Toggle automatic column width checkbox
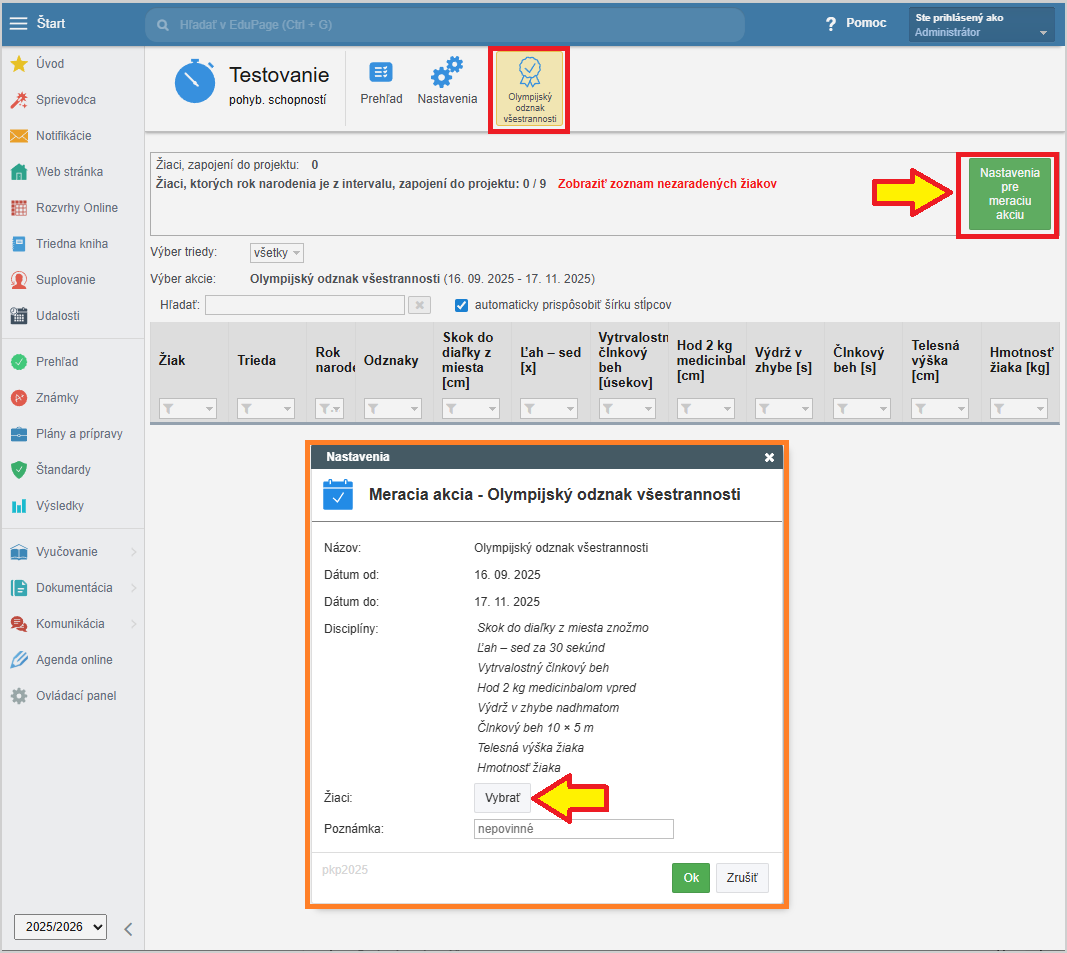This screenshot has height=953, width=1067. pos(462,305)
